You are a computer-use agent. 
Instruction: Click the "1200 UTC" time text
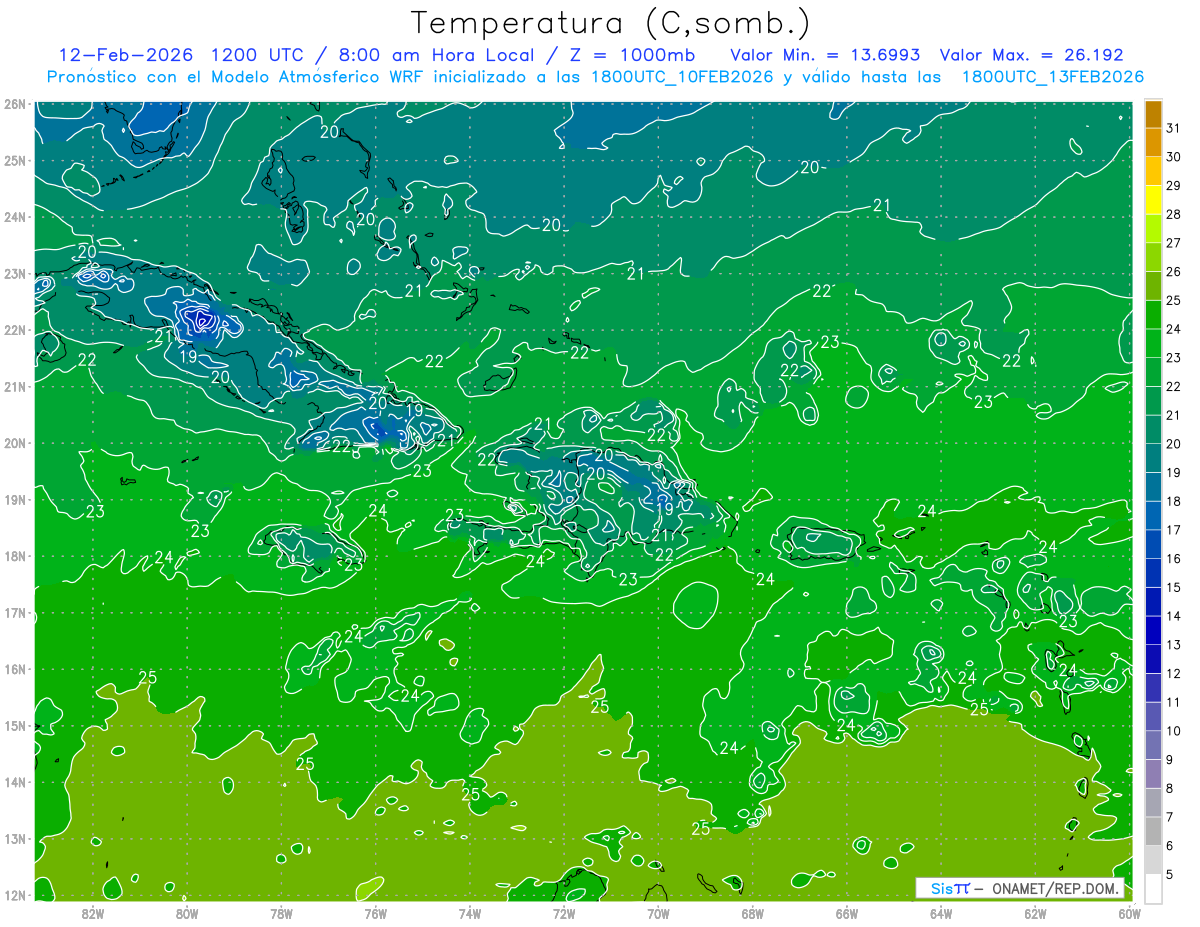tap(260, 55)
